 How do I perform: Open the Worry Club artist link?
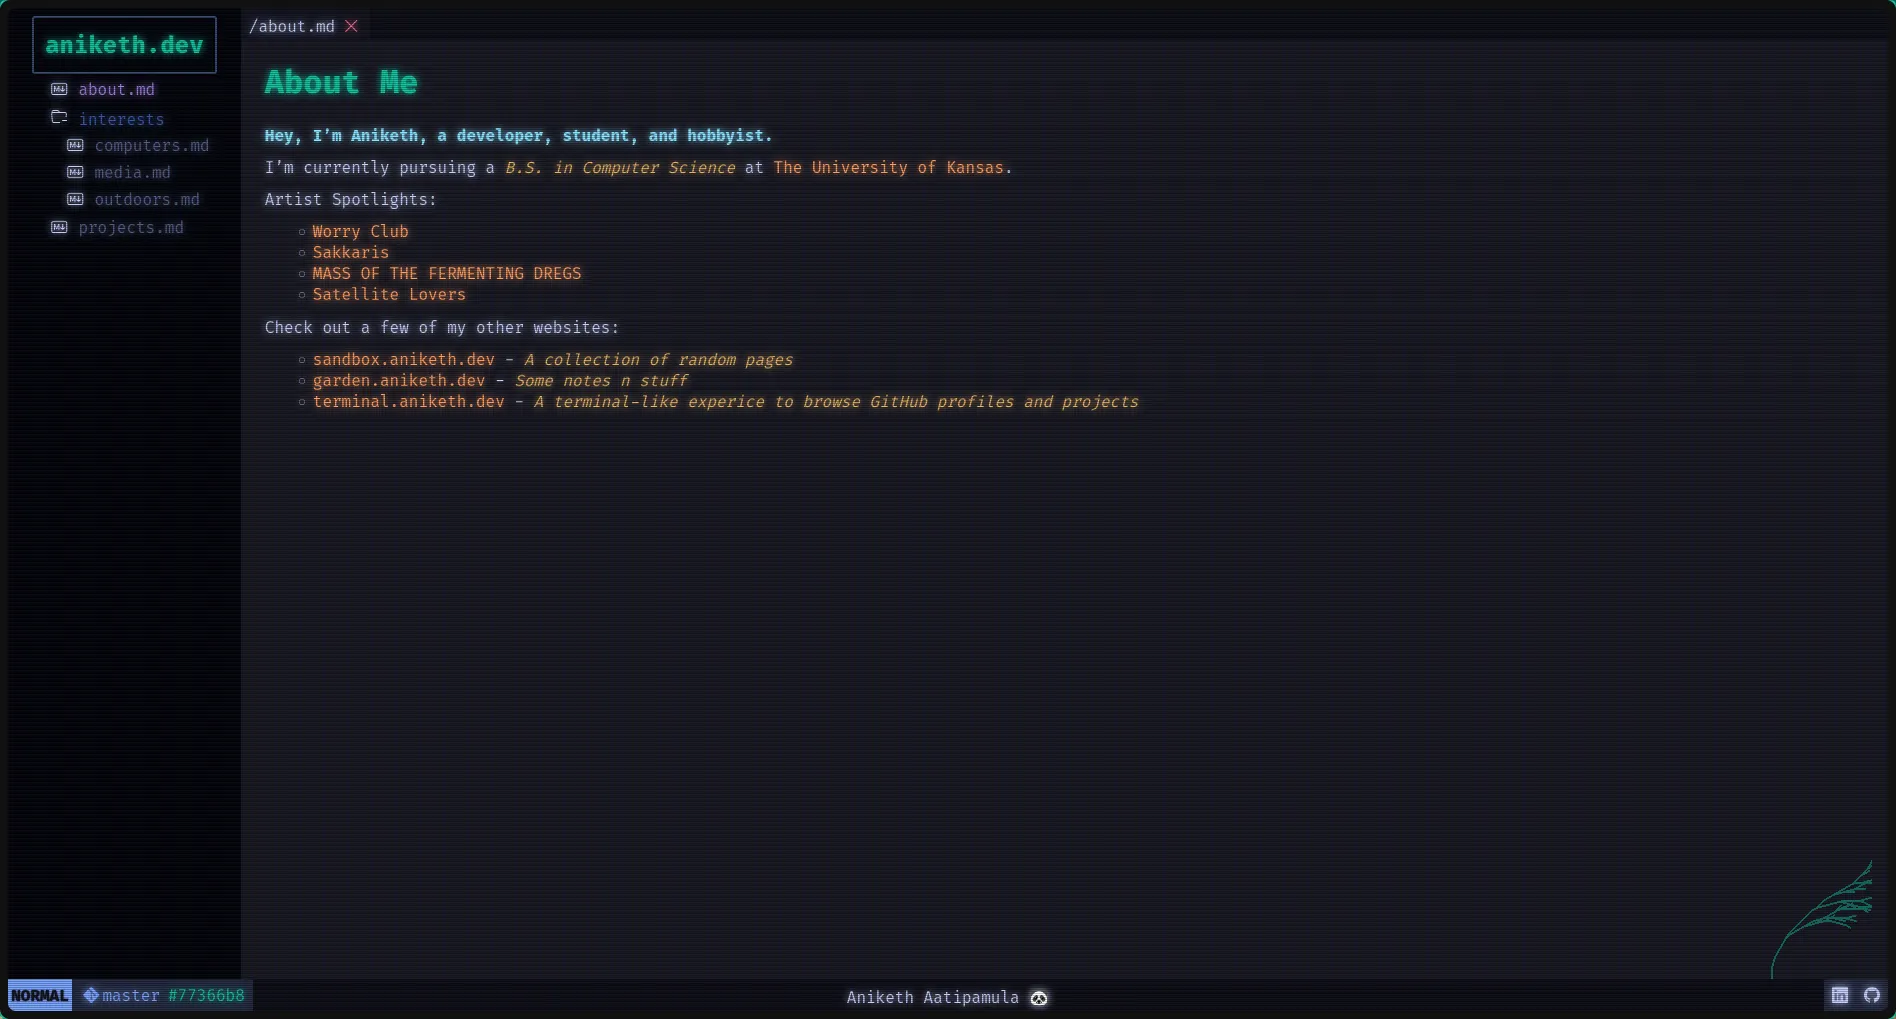click(360, 231)
